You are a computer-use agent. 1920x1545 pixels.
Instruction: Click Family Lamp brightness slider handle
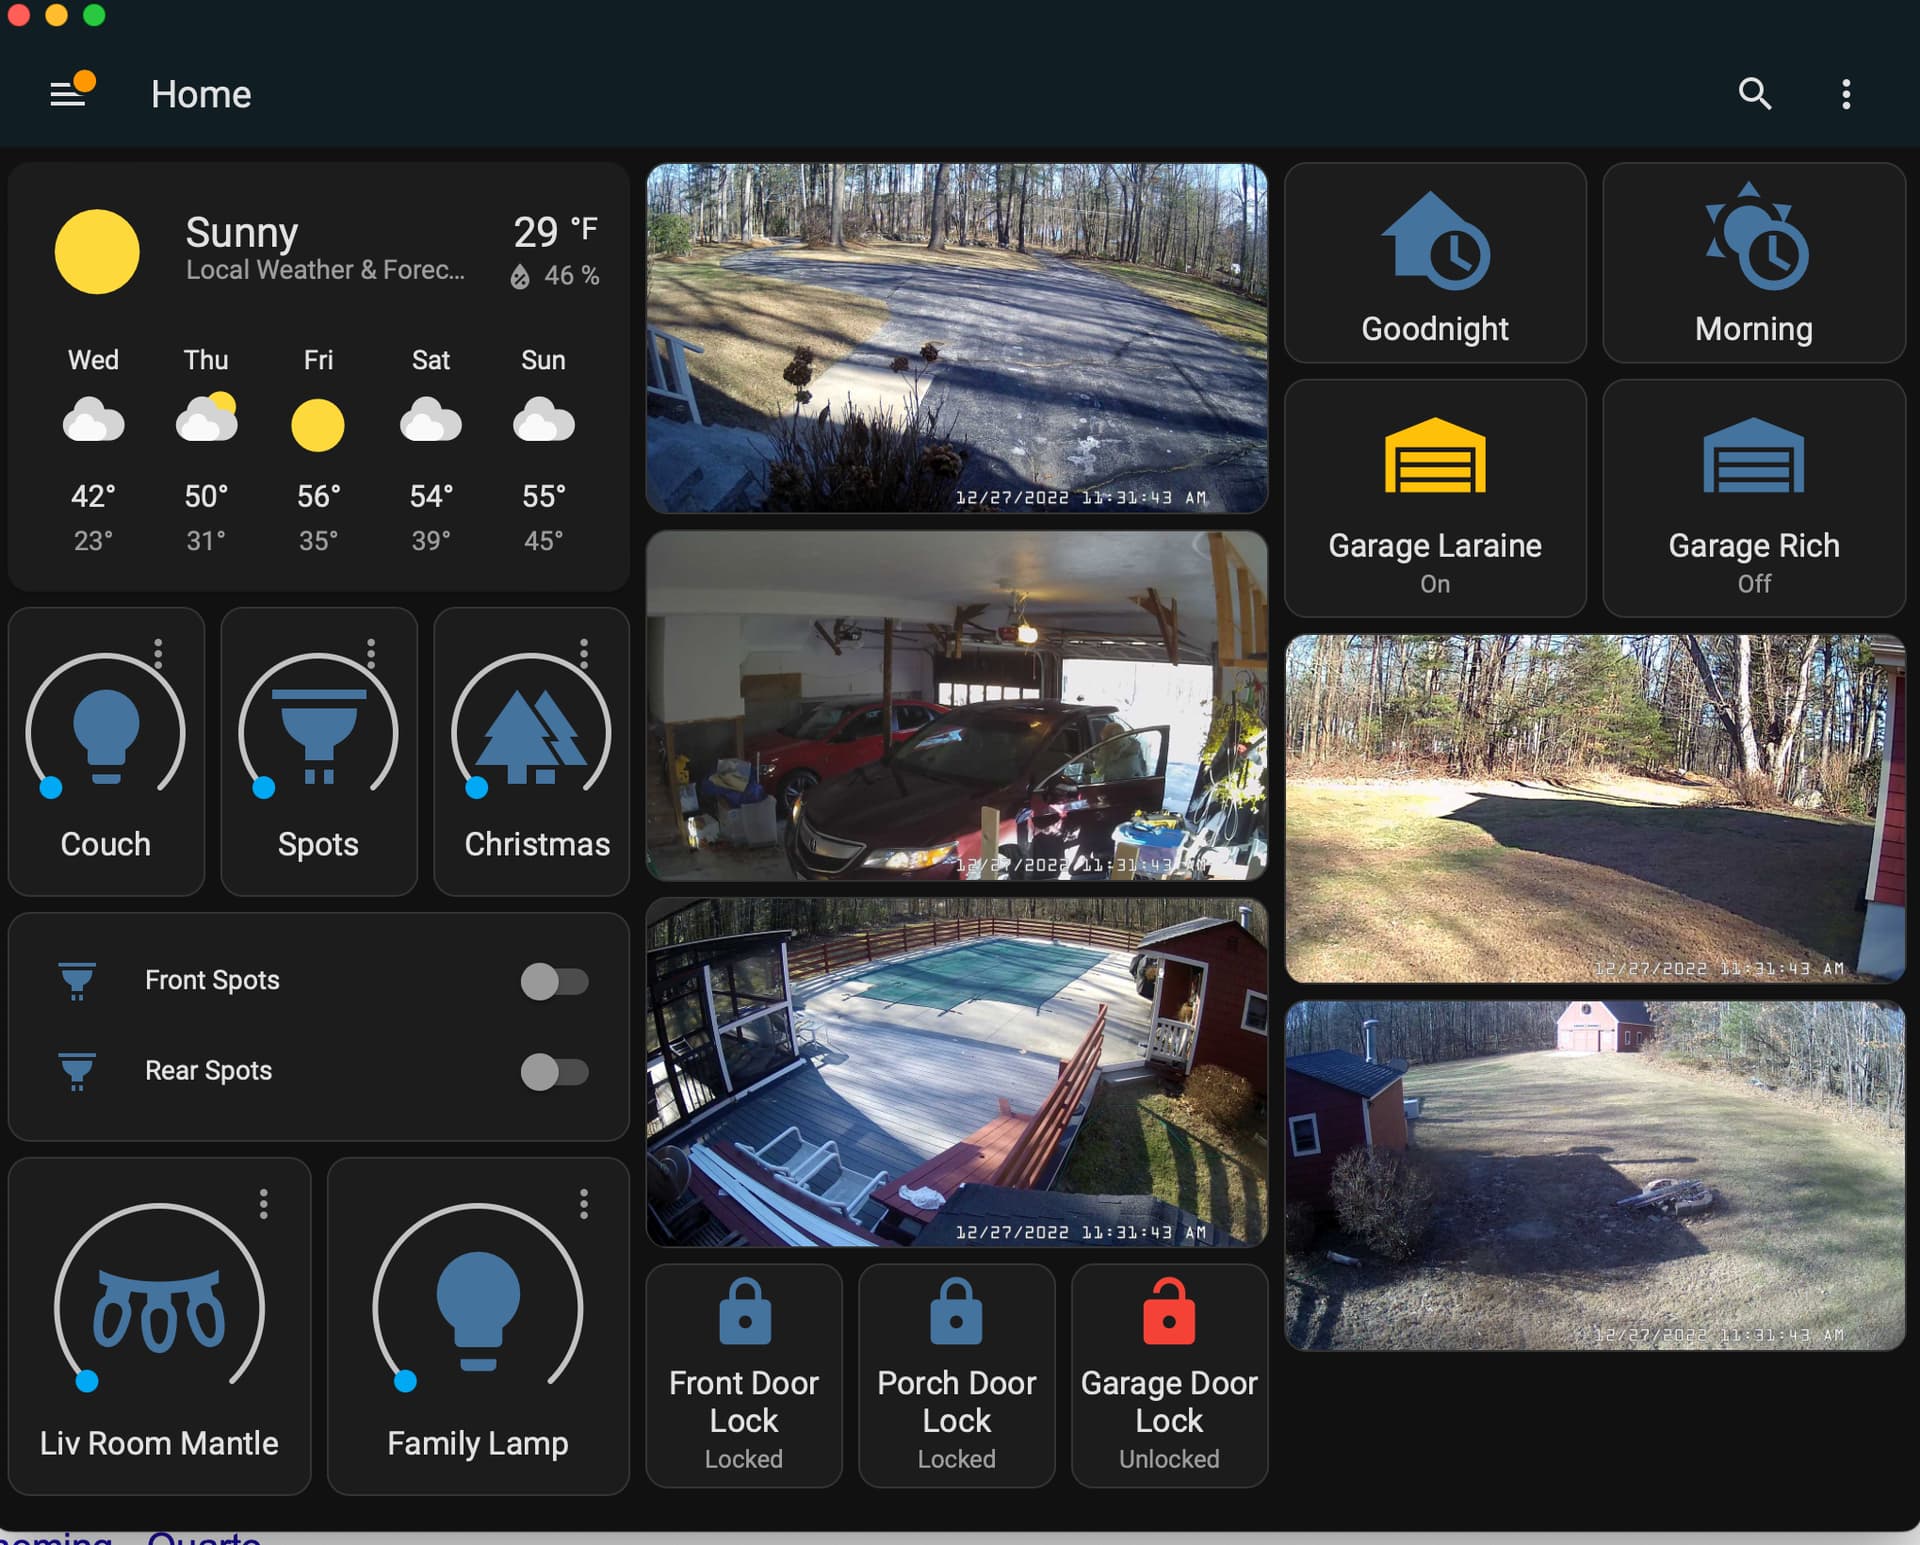click(405, 1381)
